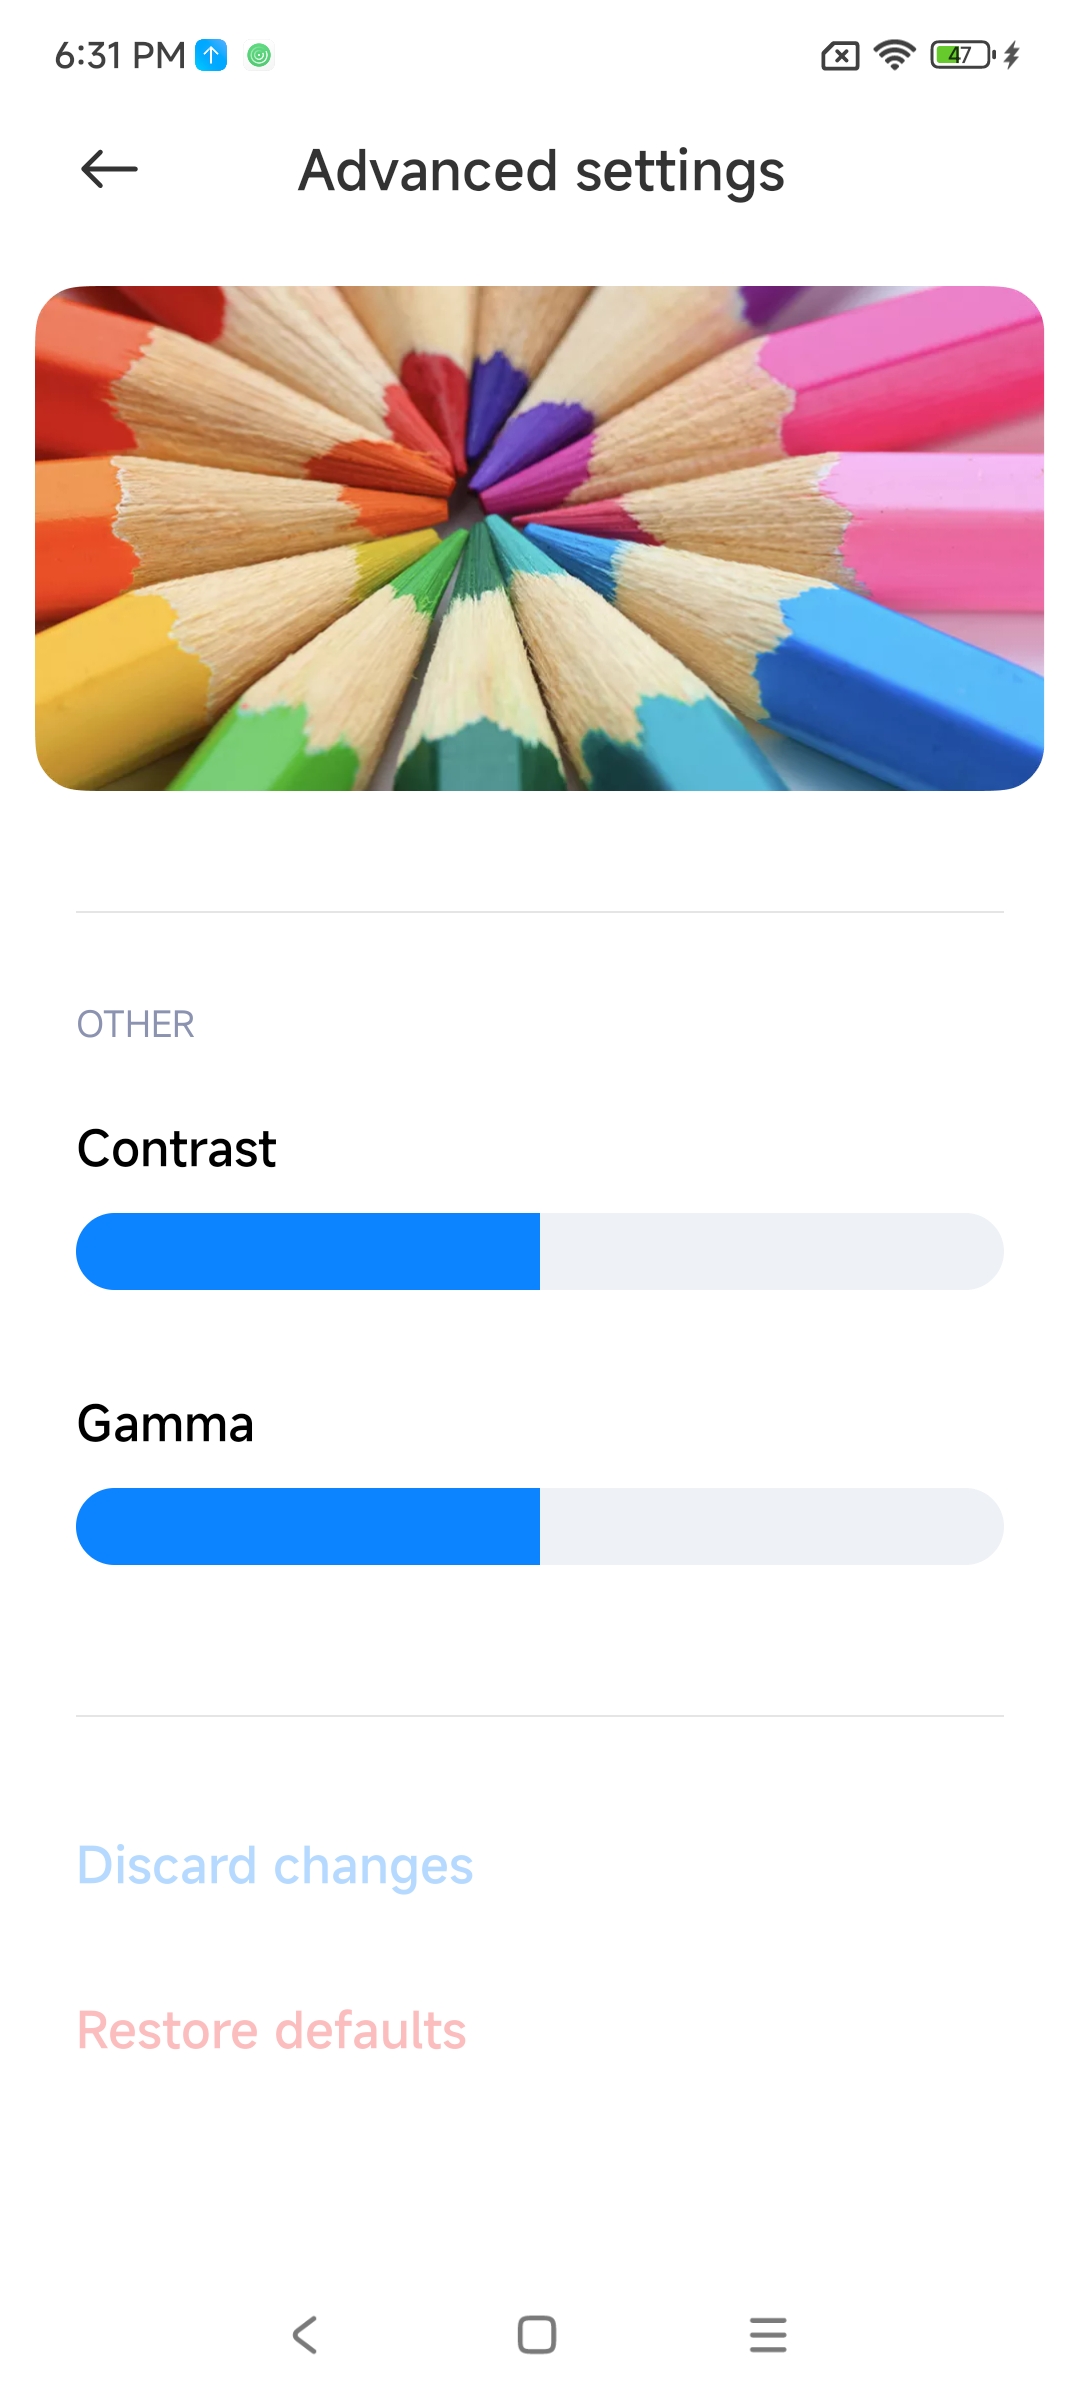Go back using the header arrow
Screen dimensions: 1080x2400
[109, 169]
